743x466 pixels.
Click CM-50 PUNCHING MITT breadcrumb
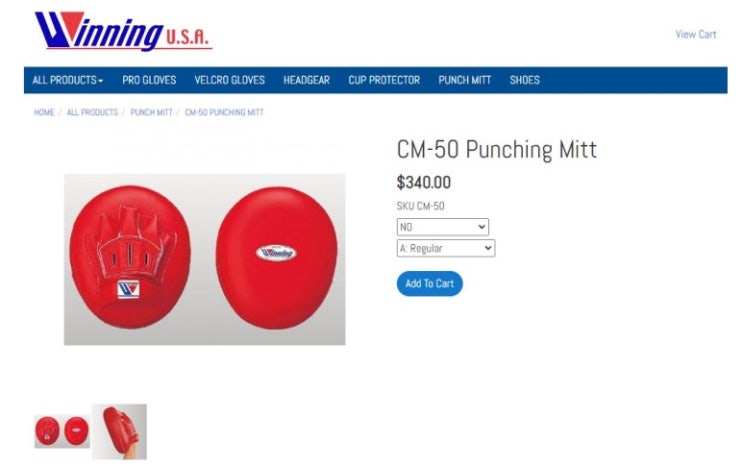click(x=224, y=112)
